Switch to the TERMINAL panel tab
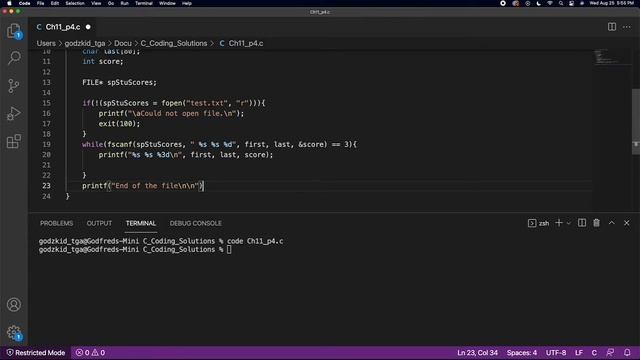This screenshot has width=640, height=360. 141,223
